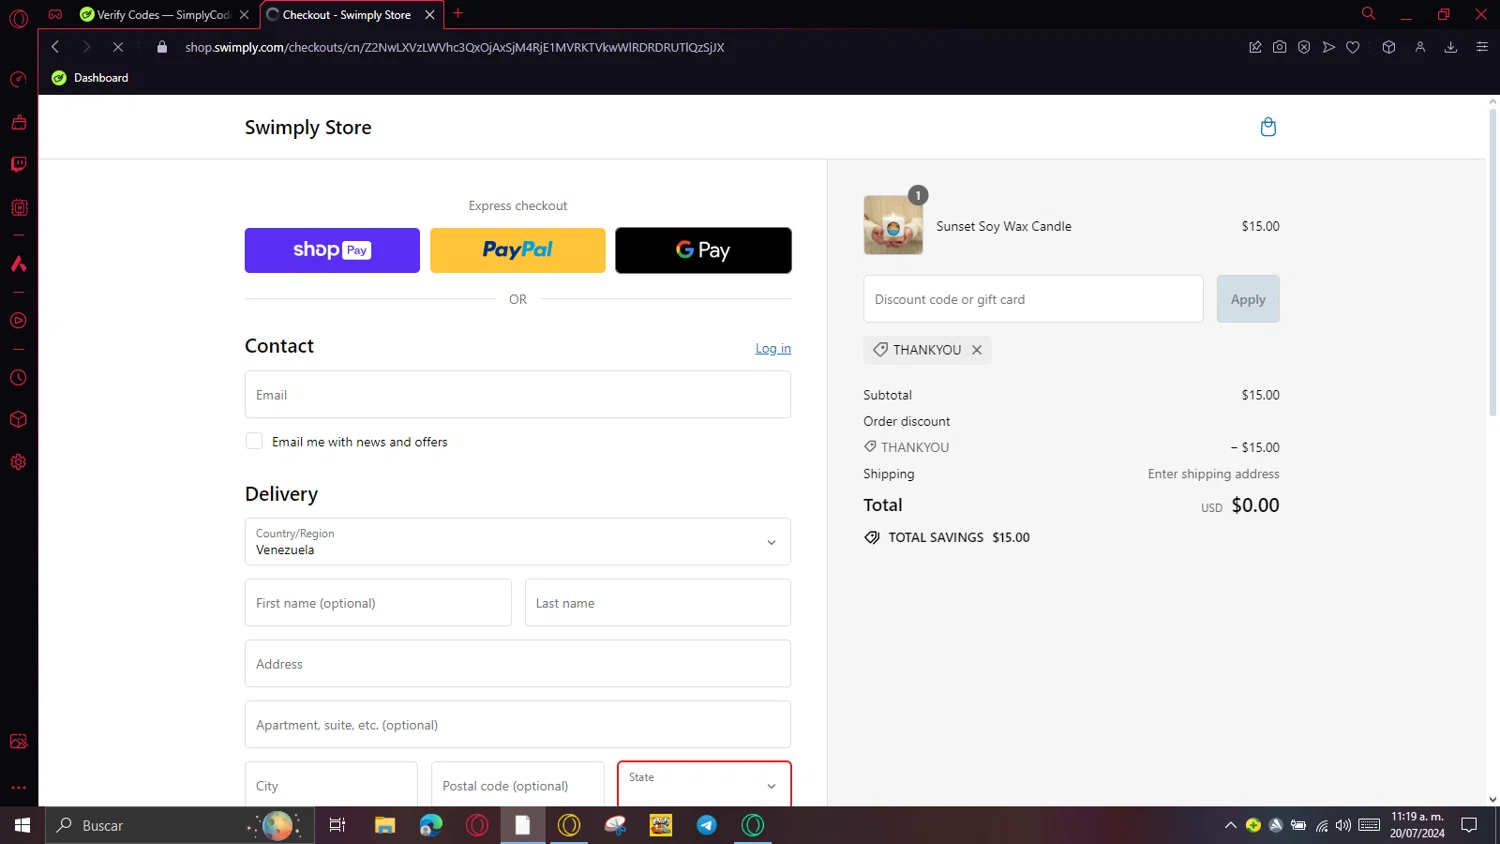Focus the Postal code (optional) field
Screen dimensions: 1500x844
(518, 785)
